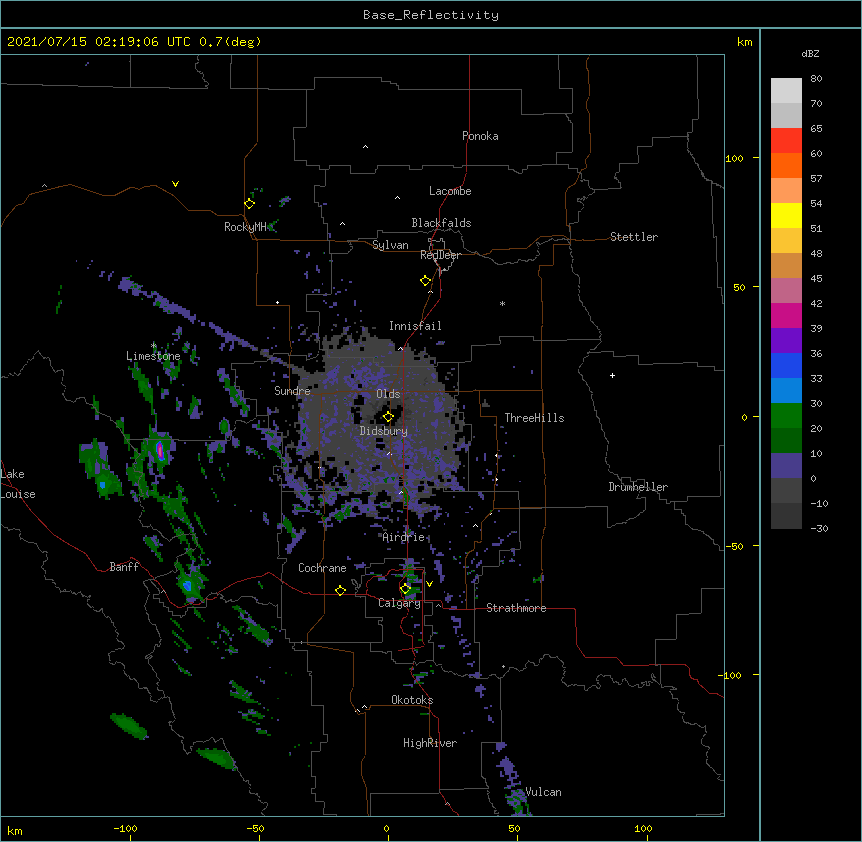Click the HighRiver label
The image size is (862, 842).
(430, 743)
